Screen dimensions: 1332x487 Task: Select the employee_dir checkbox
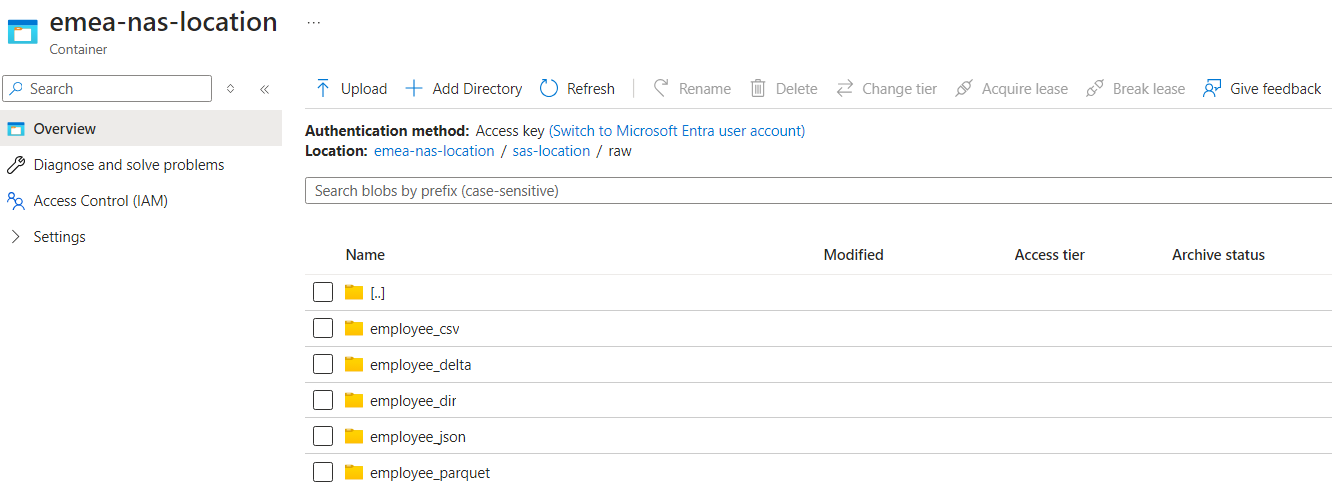323,400
